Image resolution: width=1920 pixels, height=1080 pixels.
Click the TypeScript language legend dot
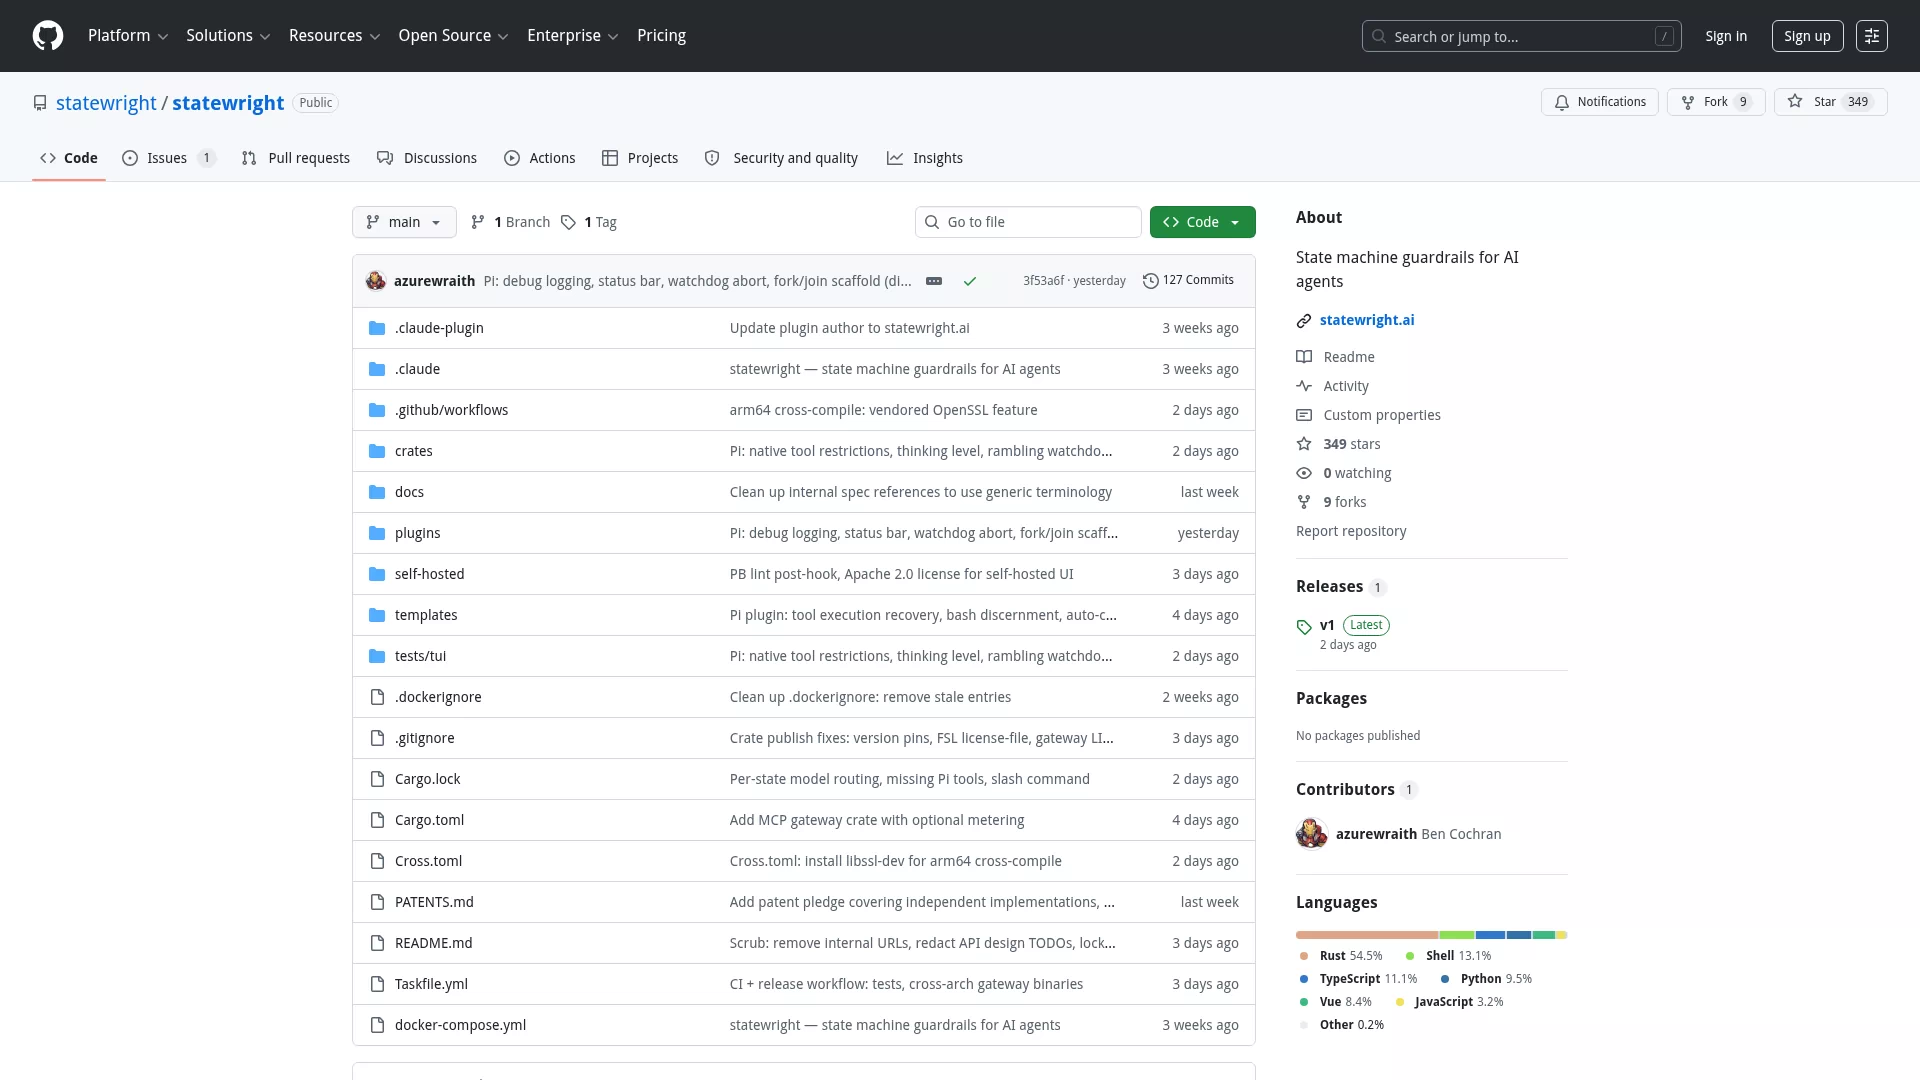pos(1304,979)
